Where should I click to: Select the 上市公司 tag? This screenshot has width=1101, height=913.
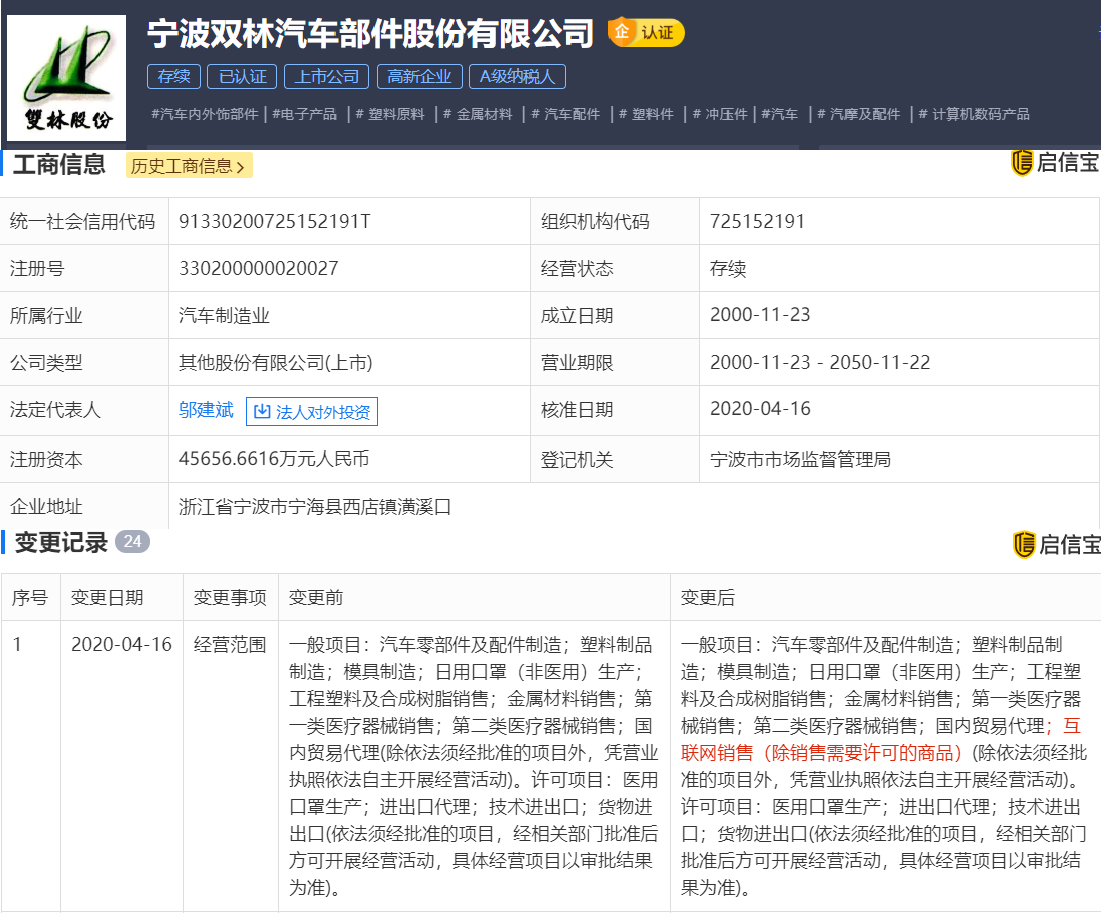327,77
